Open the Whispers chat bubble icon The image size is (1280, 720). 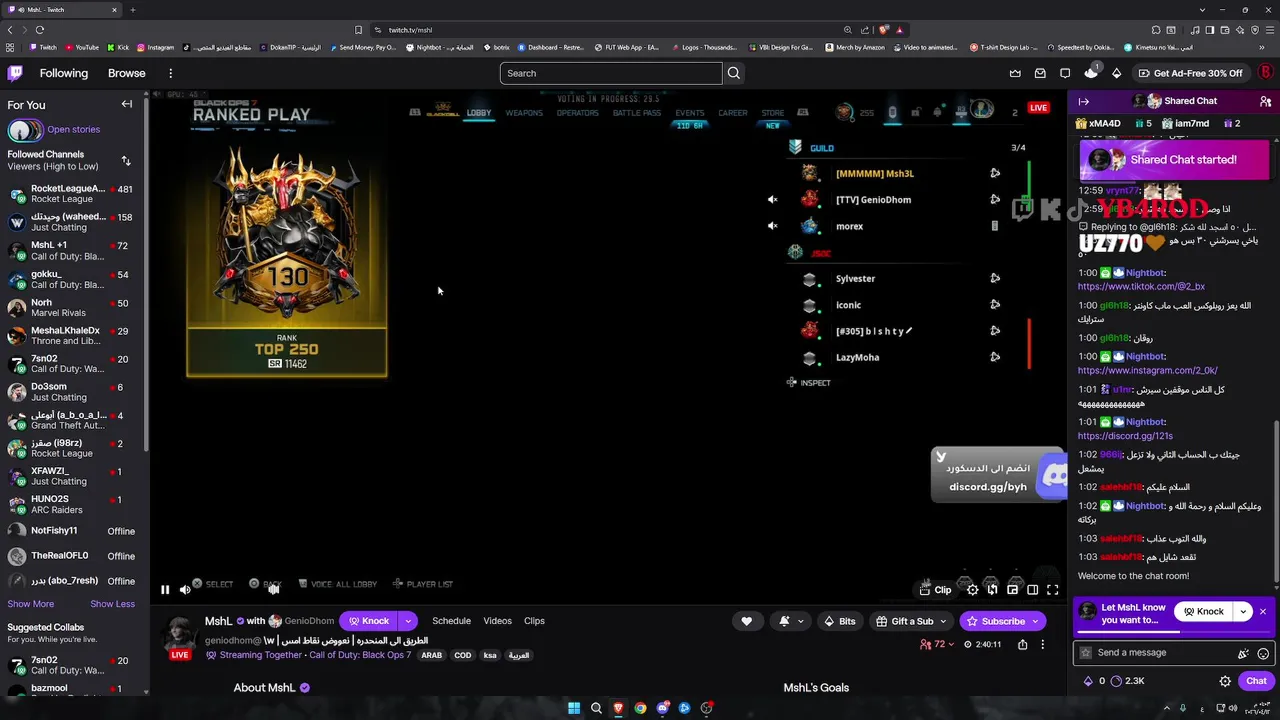1065,73
